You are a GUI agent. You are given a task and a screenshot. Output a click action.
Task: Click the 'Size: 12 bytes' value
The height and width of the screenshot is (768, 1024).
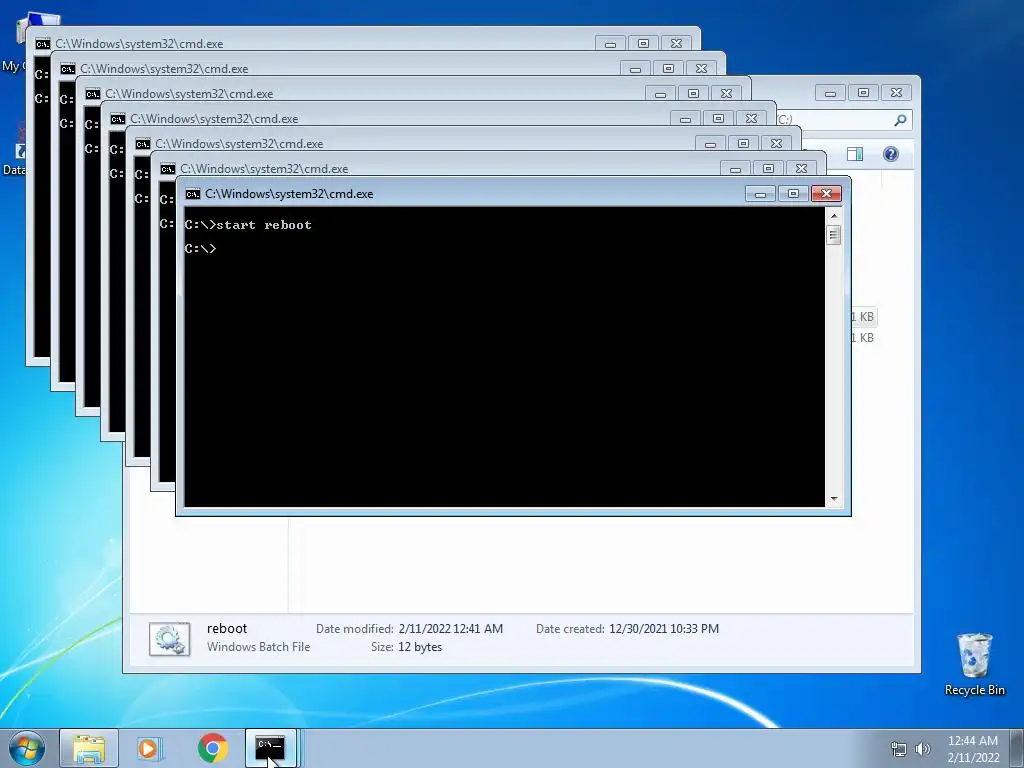coord(420,647)
